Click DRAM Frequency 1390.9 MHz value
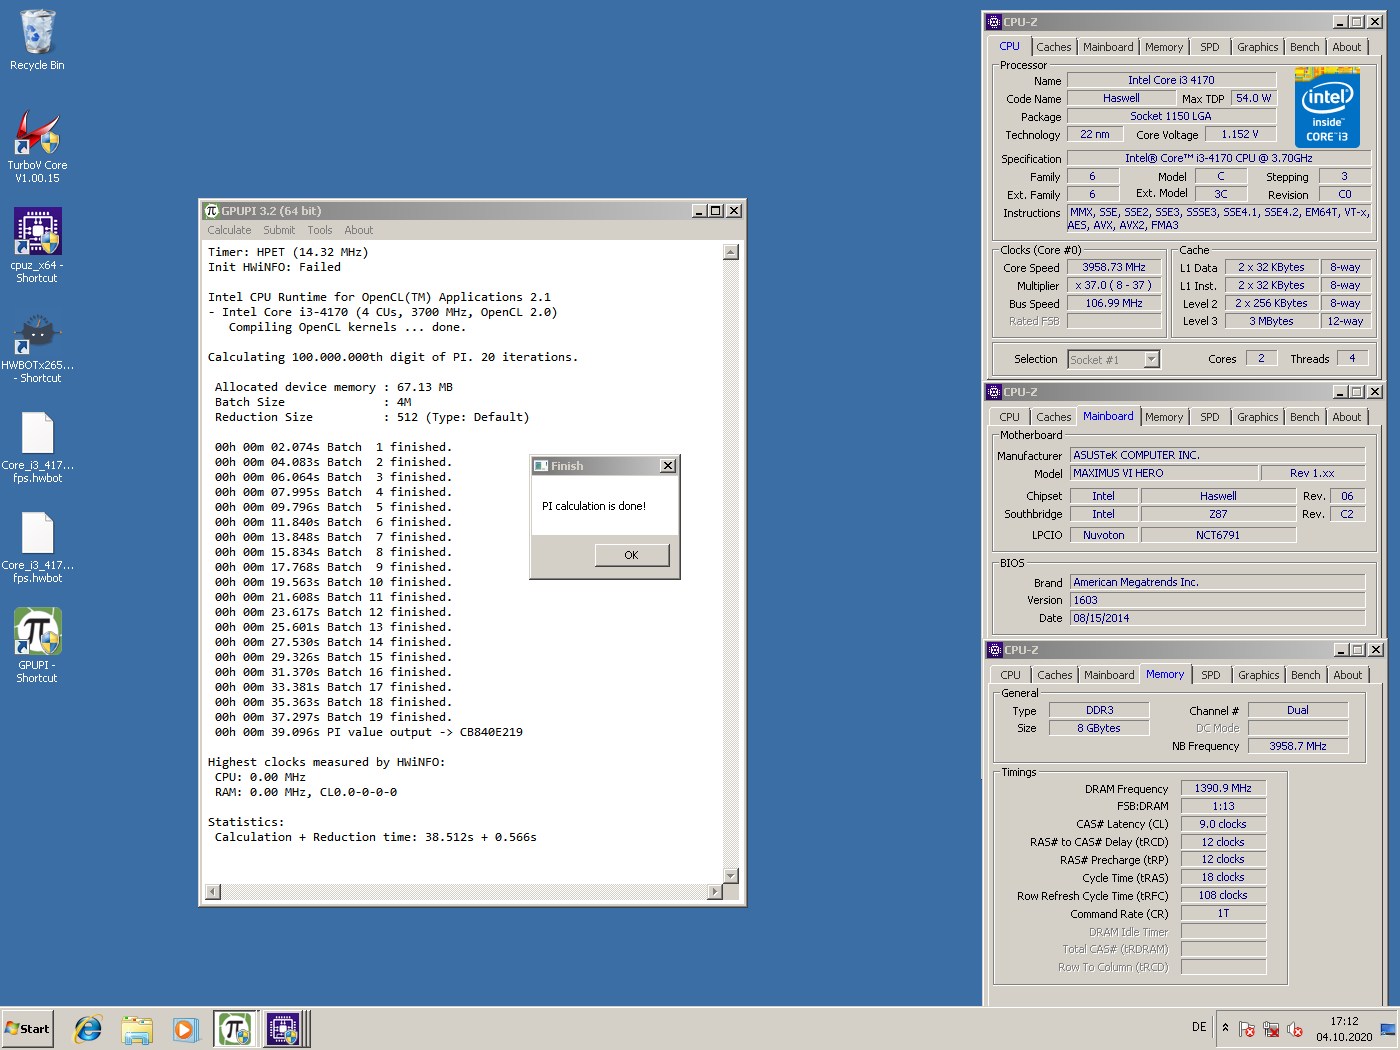The height and width of the screenshot is (1050, 1400). (x=1223, y=788)
